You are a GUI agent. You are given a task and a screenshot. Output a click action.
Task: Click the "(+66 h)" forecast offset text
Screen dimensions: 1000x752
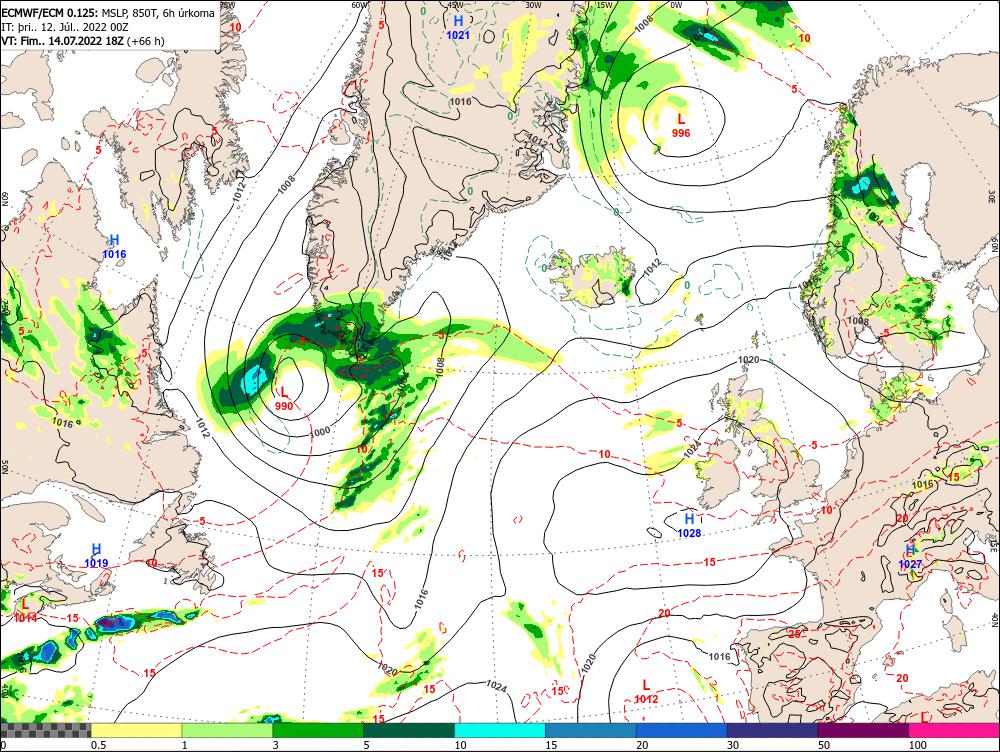tap(145, 41)
